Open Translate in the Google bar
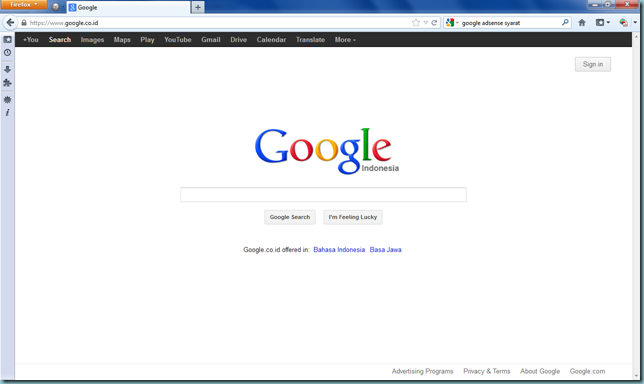The image size is (644, 384). coord(310,40)
